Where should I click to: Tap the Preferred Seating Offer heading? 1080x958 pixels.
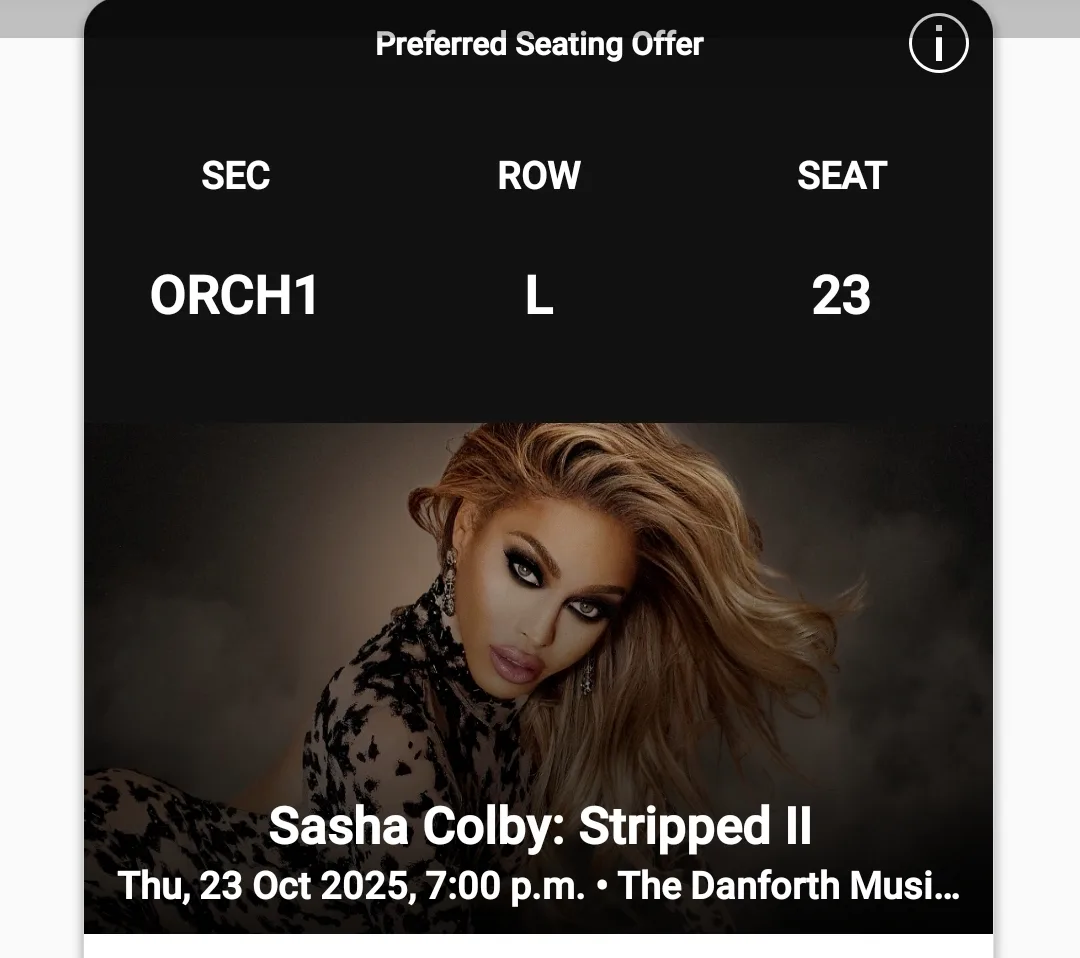pos(539,44)
